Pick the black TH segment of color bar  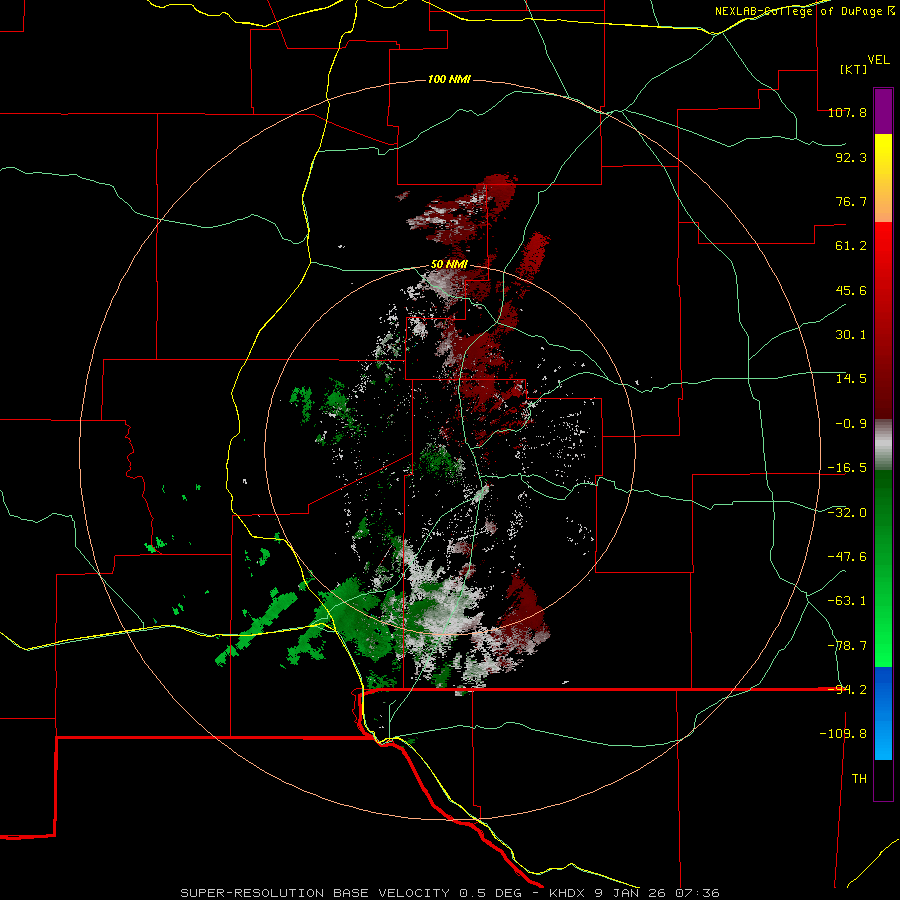pos(883,780)
